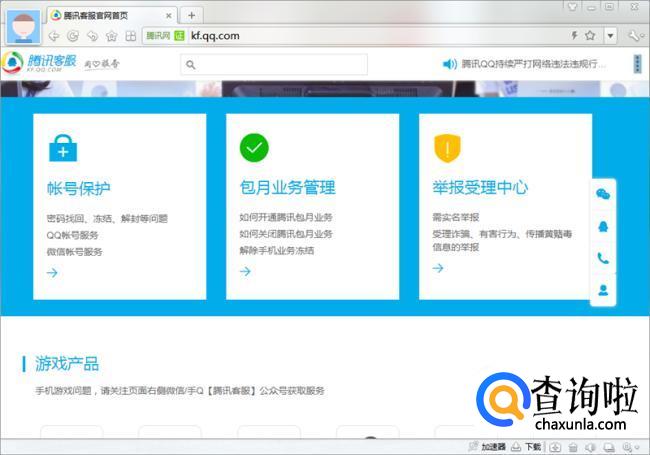Click the QQ penguin icon in side panel

click(603, 226)
